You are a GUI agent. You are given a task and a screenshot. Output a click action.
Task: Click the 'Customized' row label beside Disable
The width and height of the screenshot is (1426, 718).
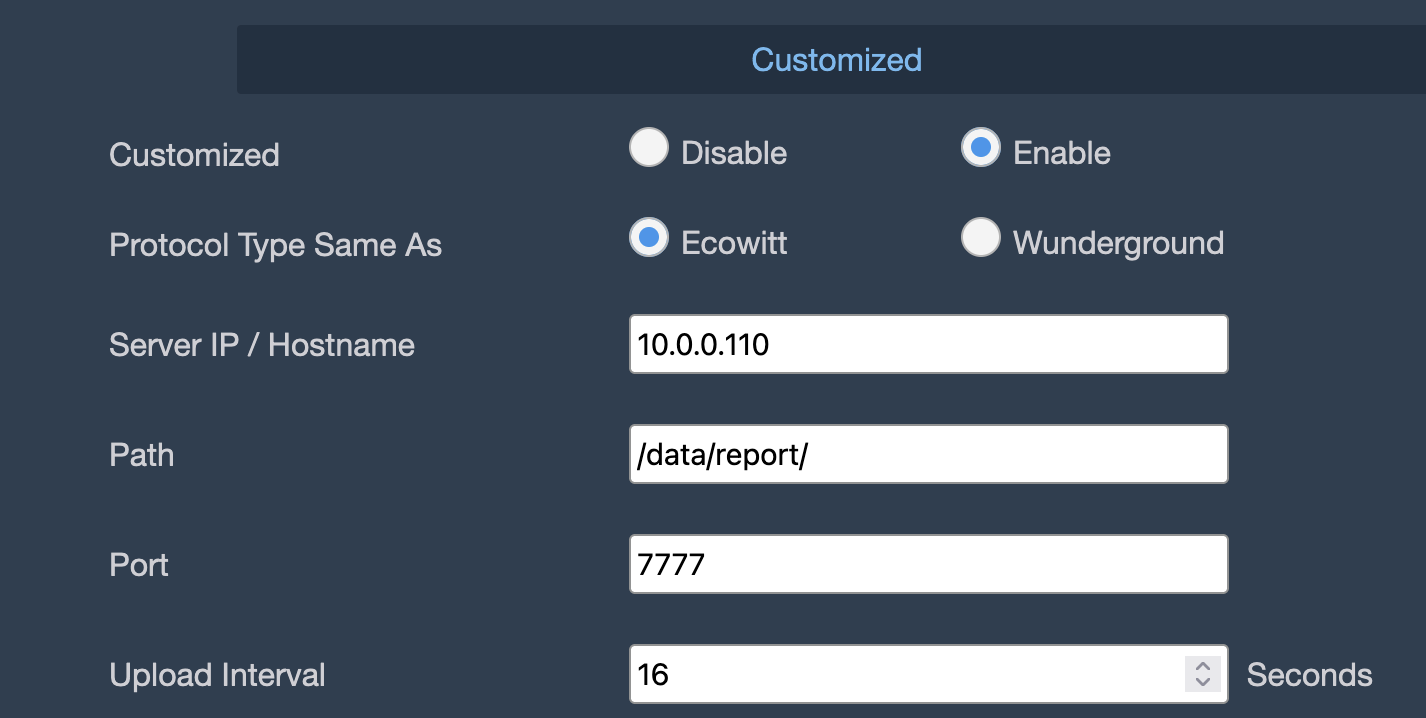click(194, 156)
